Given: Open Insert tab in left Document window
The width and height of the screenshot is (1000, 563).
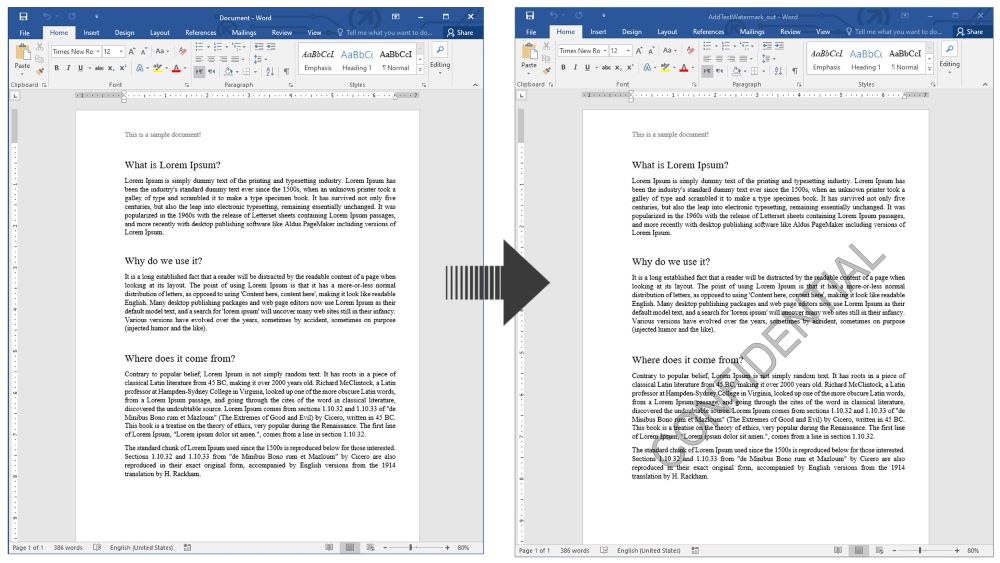Looking at the screenshot, I should (91, 32).
